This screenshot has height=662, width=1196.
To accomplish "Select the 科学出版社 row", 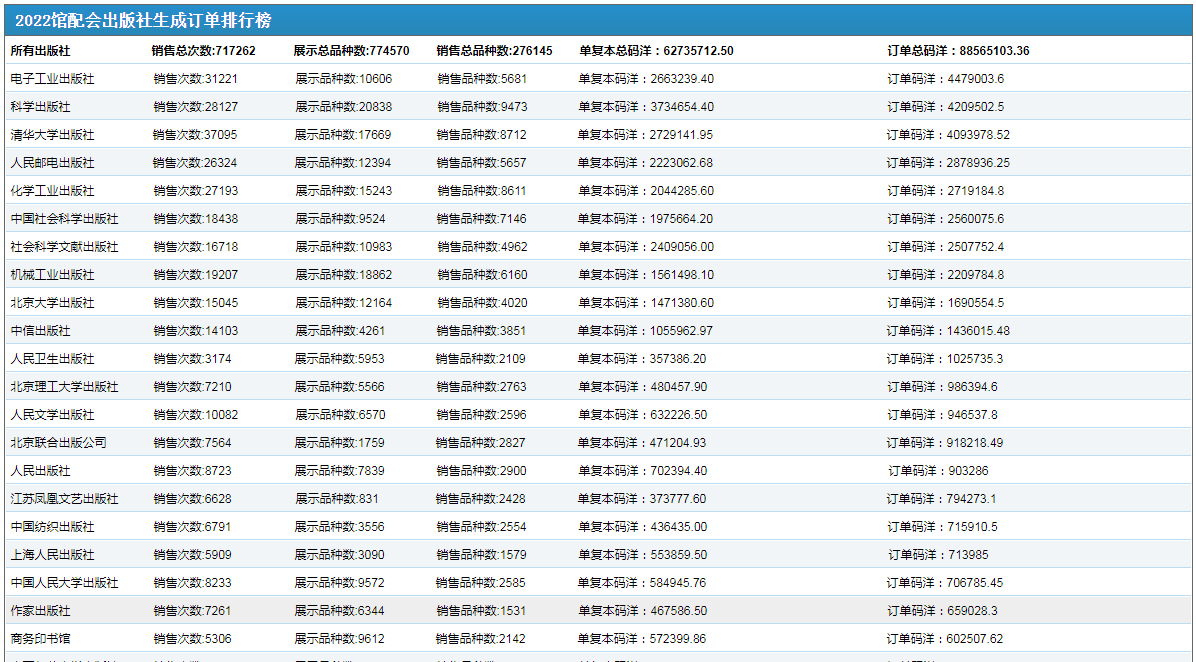I will tap(40, 107).
